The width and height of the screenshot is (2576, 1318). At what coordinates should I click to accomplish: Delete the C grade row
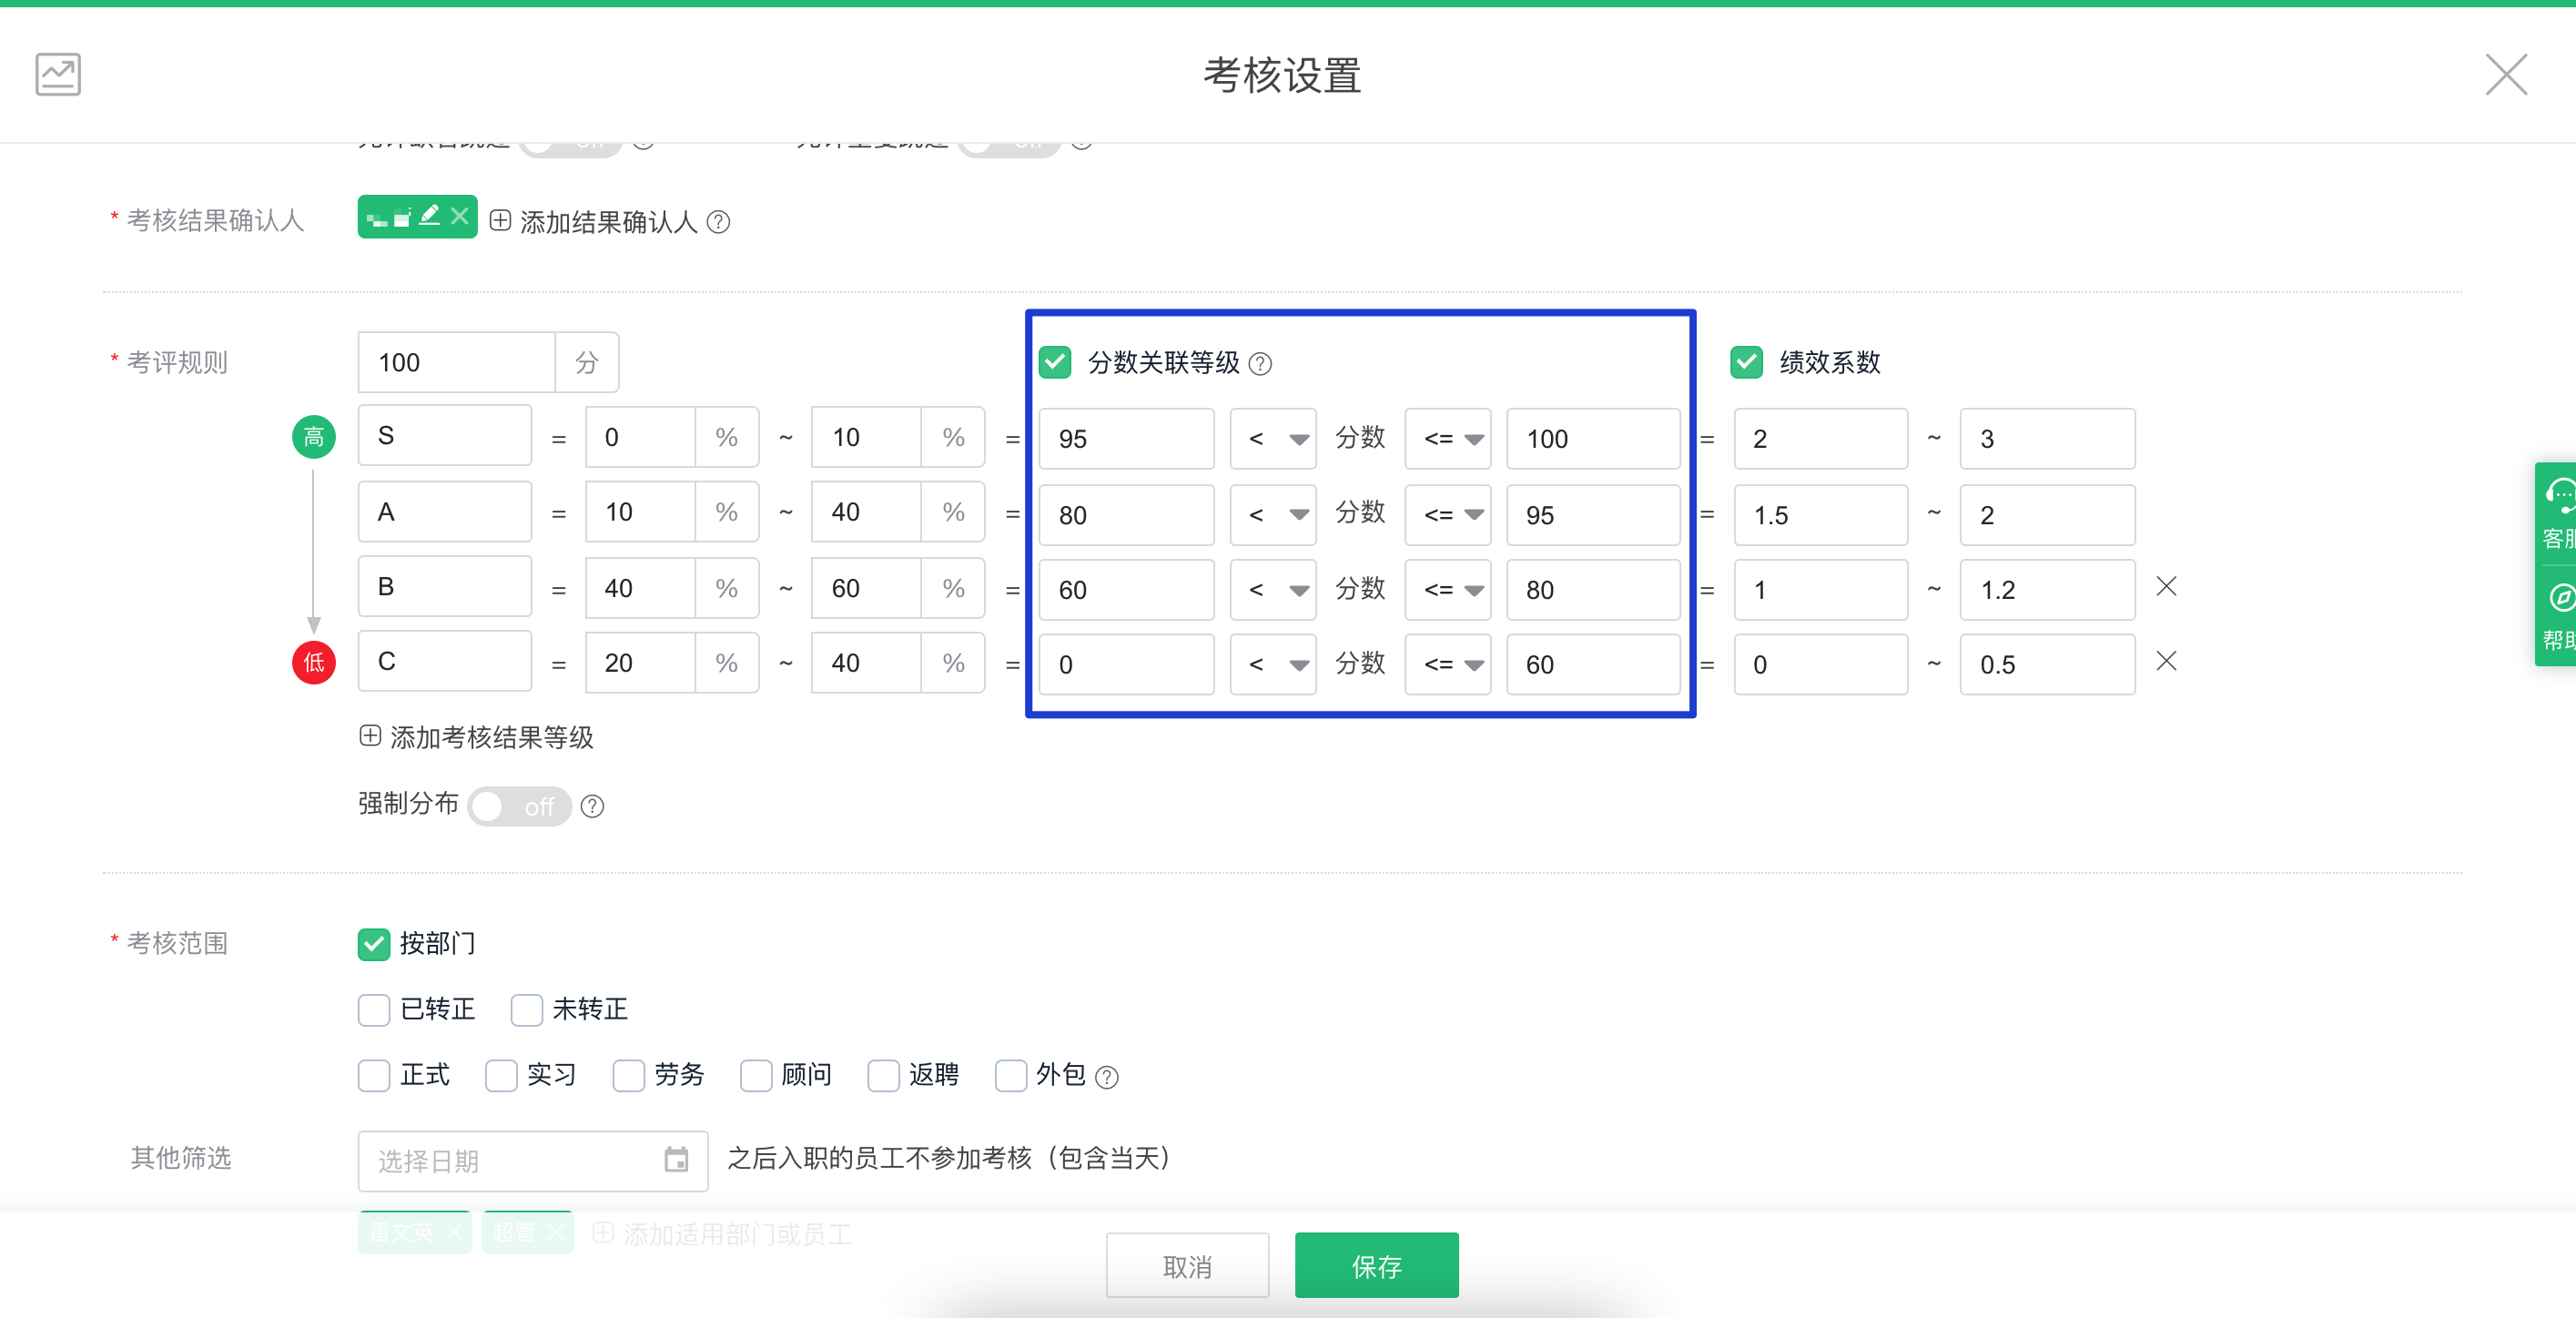coord(2166,661)
